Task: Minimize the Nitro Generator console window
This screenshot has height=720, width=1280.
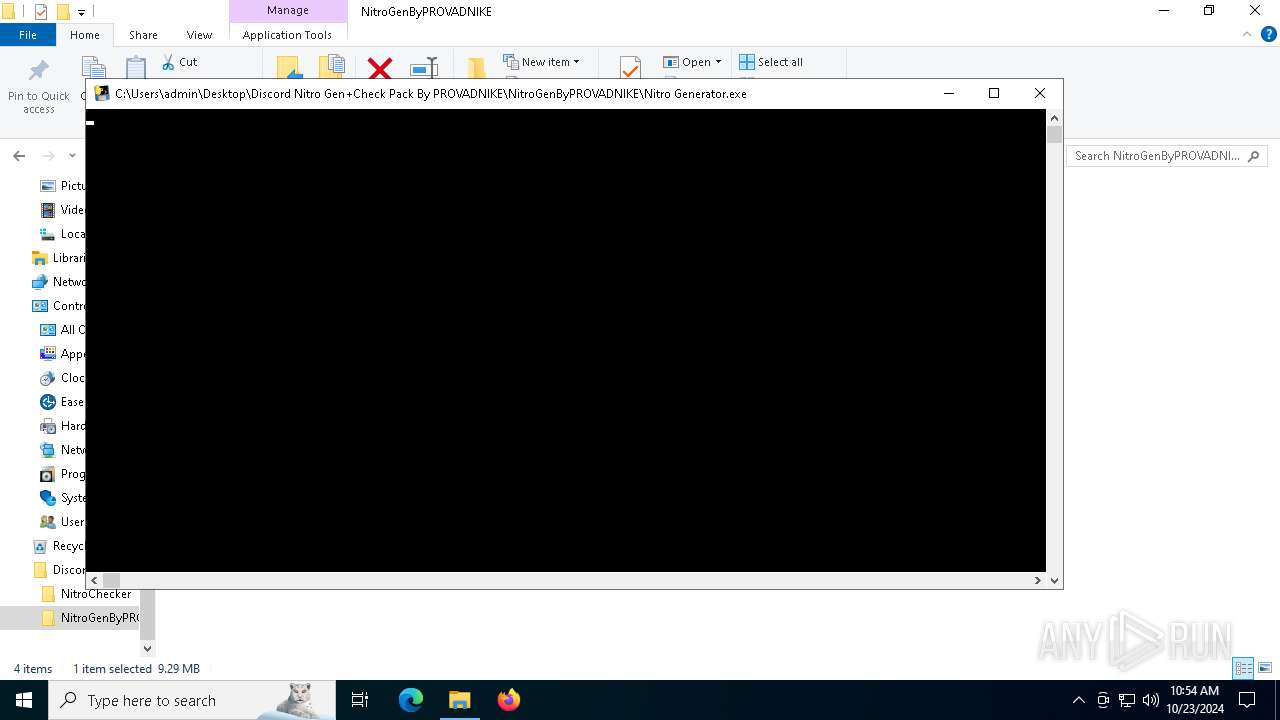Action: [x=948, y=93]
